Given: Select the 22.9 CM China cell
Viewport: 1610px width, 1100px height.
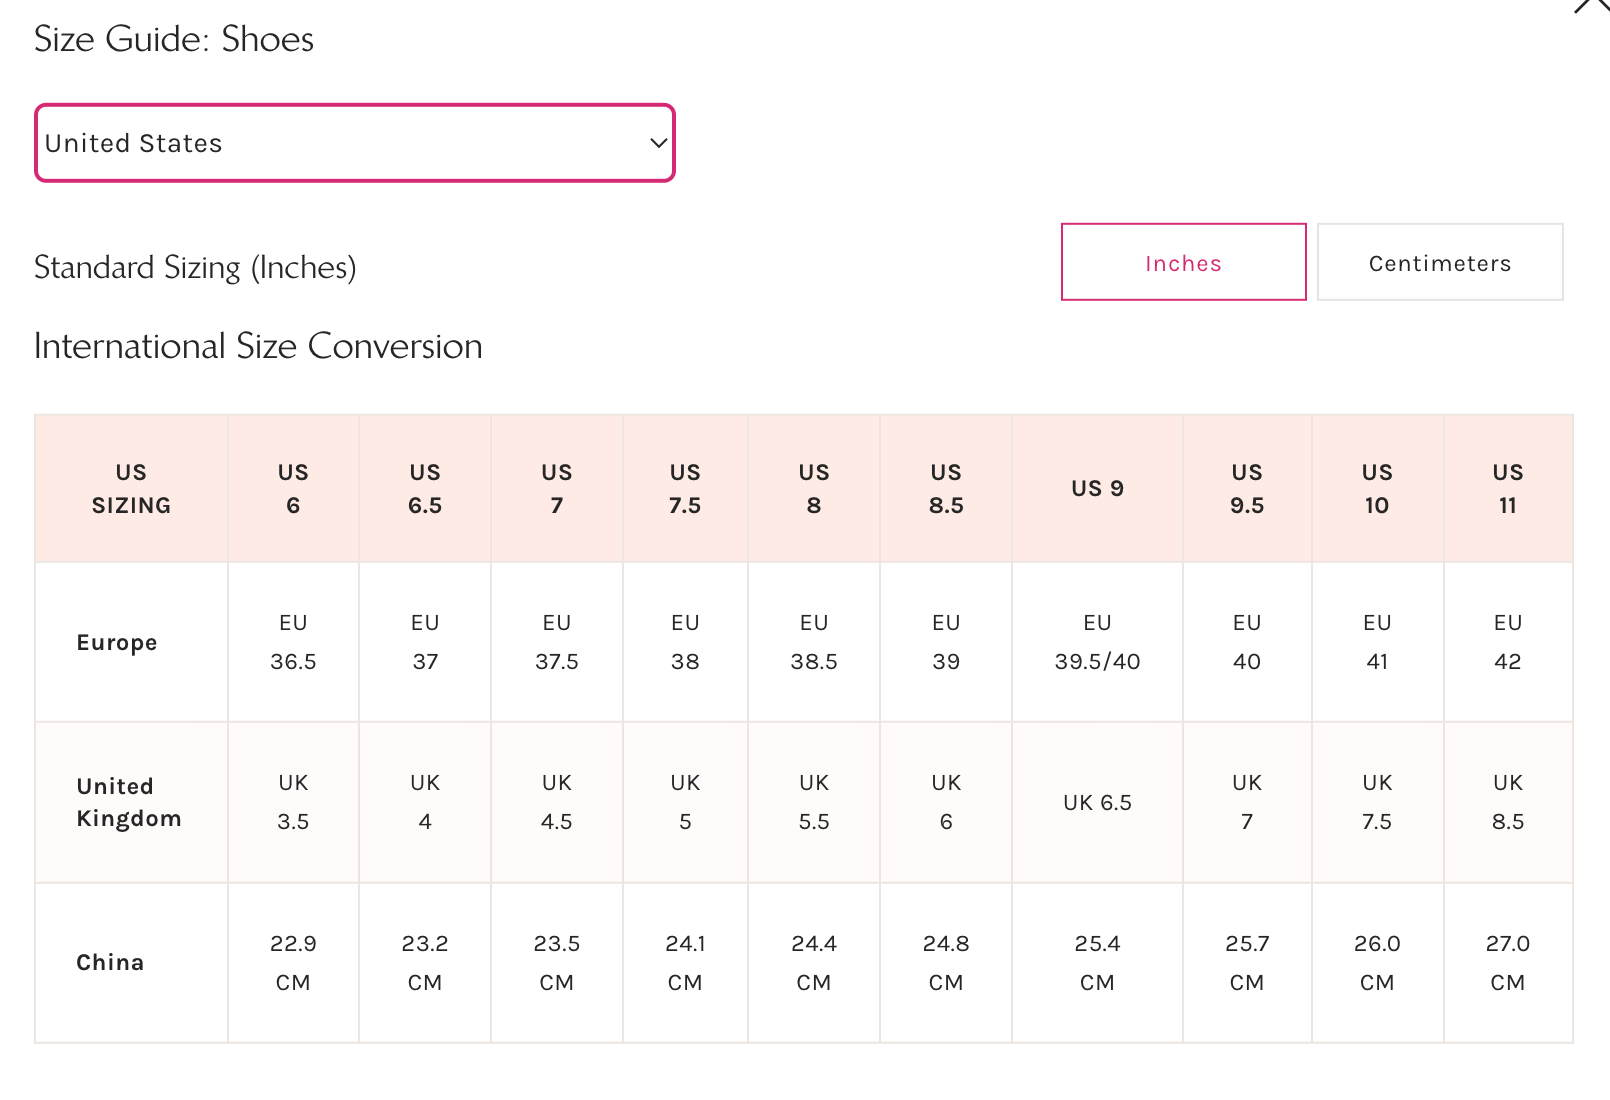Looking at the screenshot, I should [293, 962].
